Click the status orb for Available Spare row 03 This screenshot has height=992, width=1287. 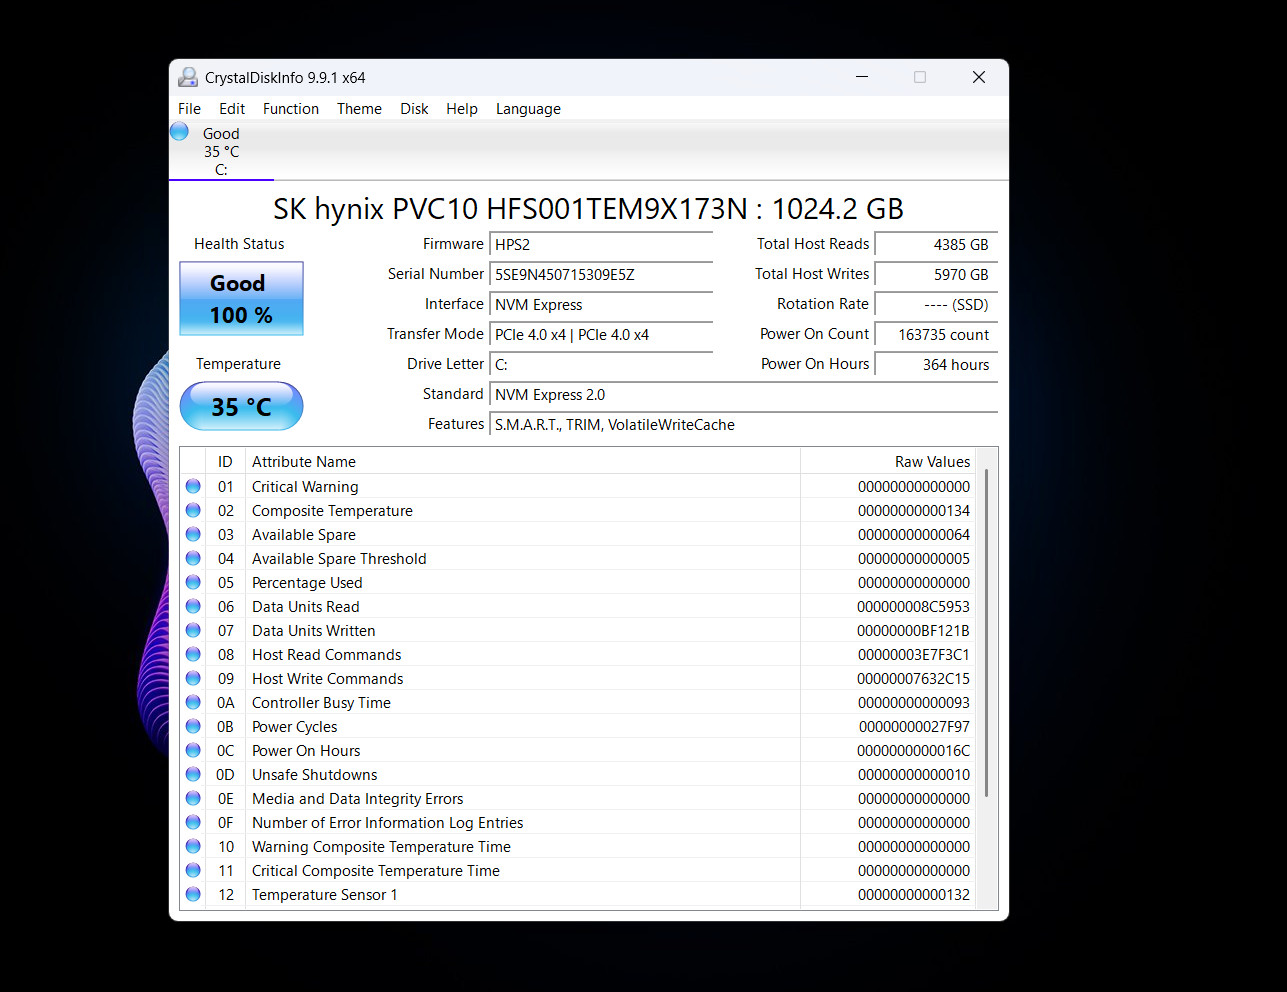[x=193, y=534]
